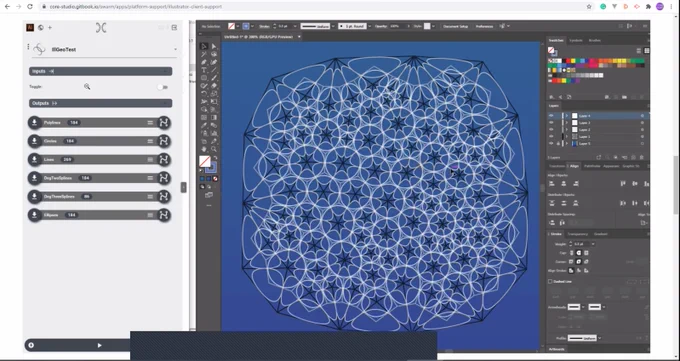The height and width of the screenshot is (361, 680).
Task: Select the Lasso tool
Action: pos(214,54)
